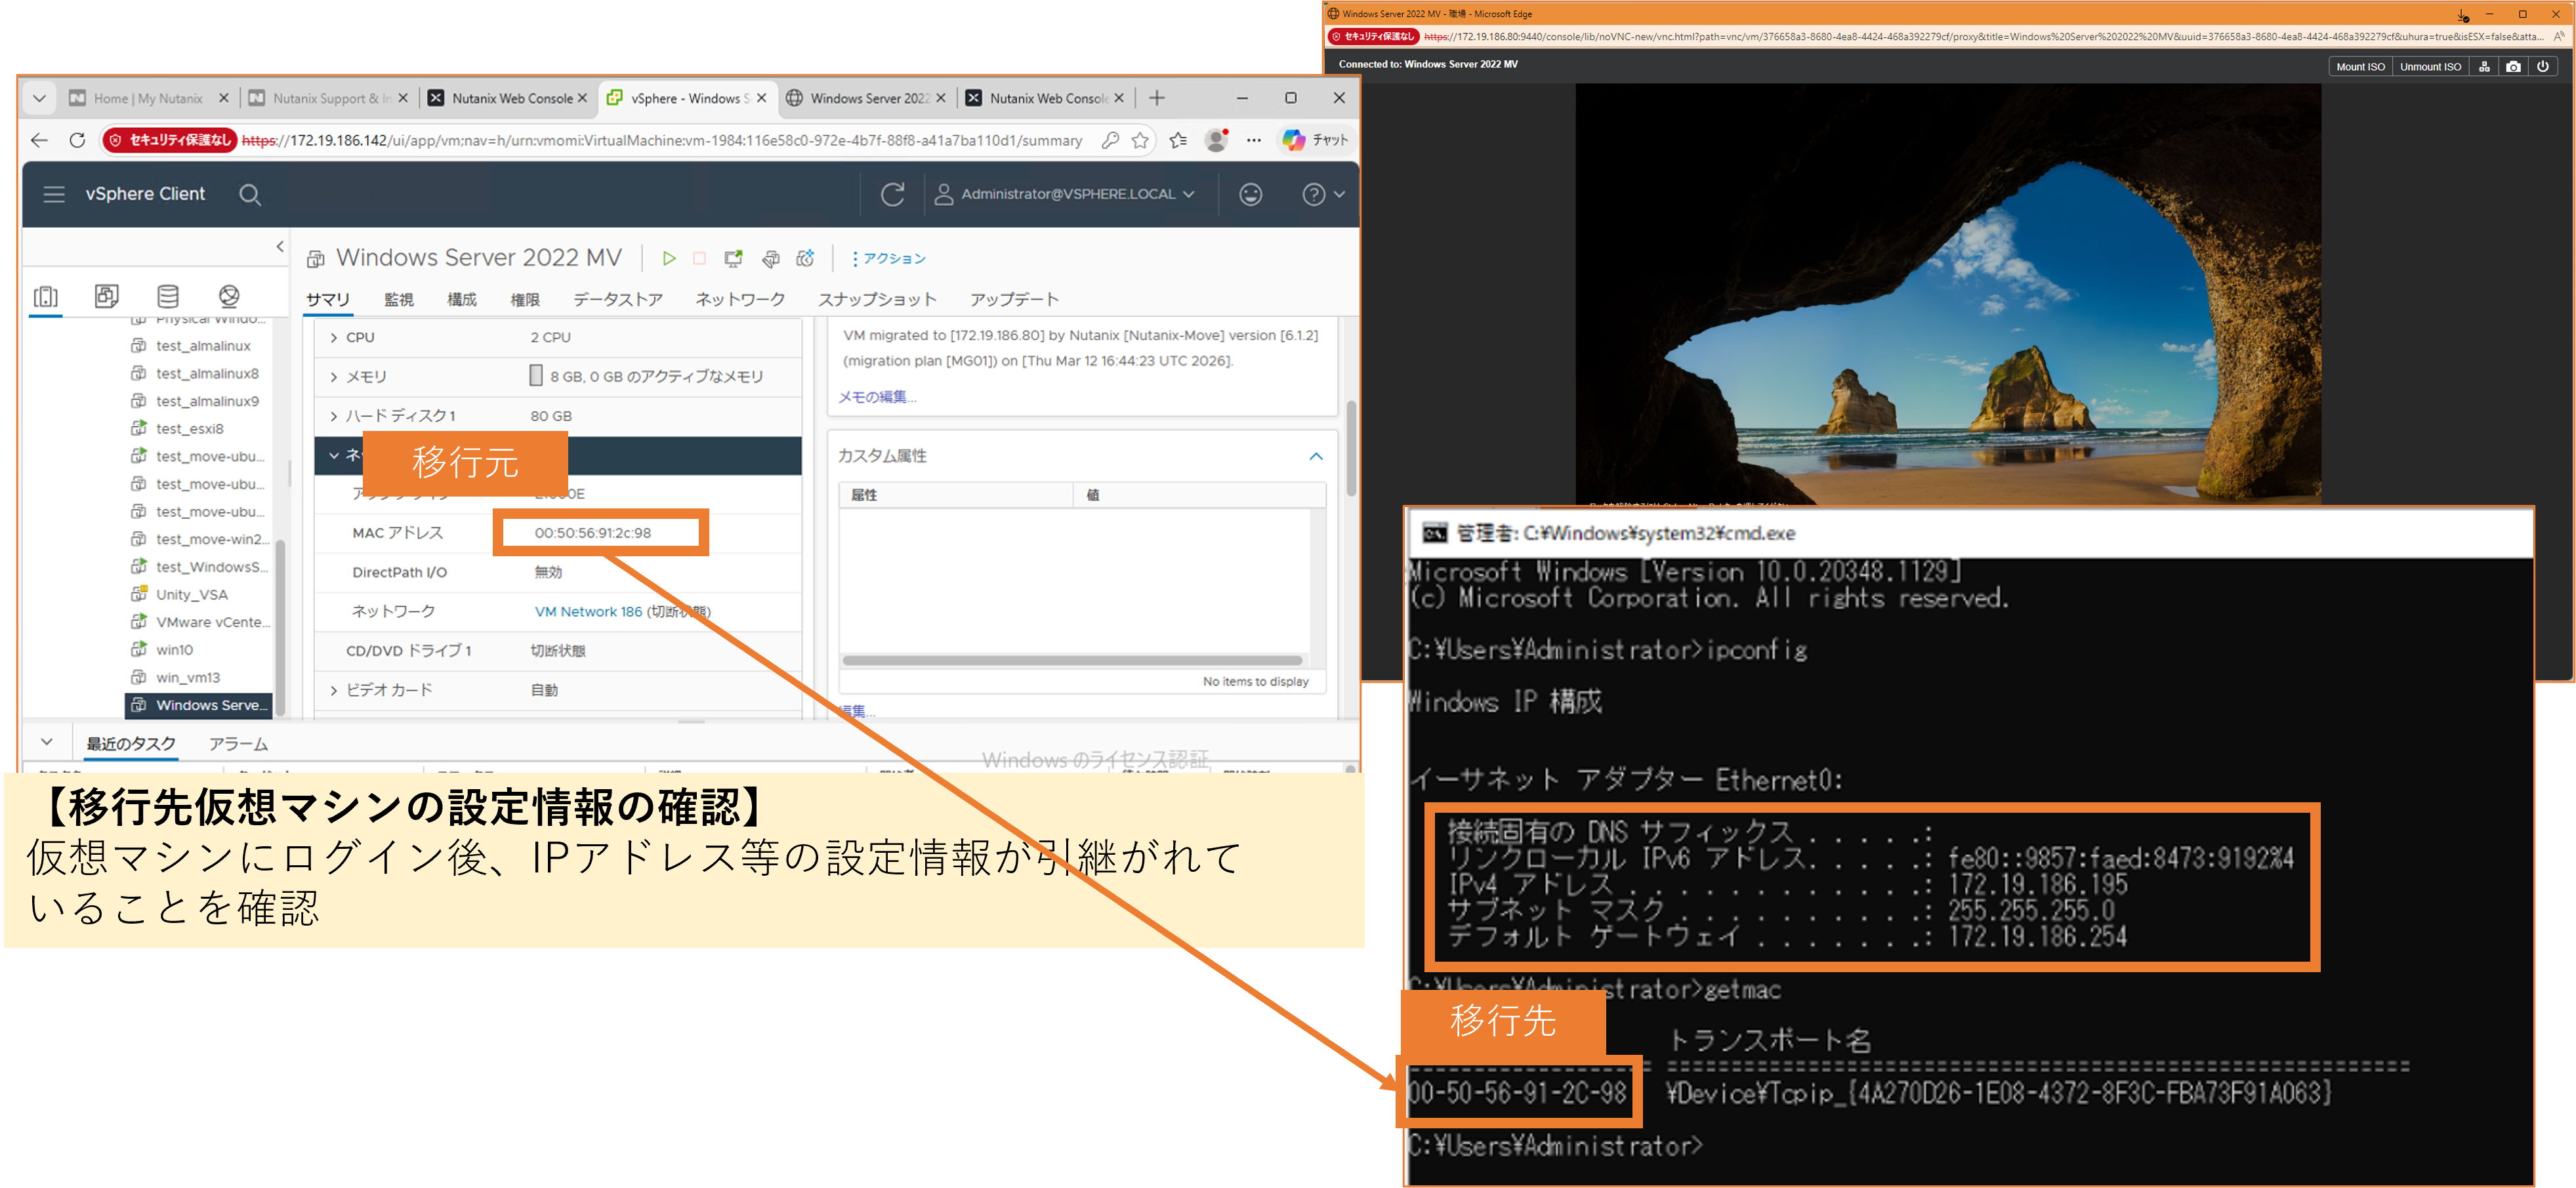The height and width of the screenshot is (1188, 2576).
Task: Select the VMs and Templates inventory icon
Action: (107, 296)
